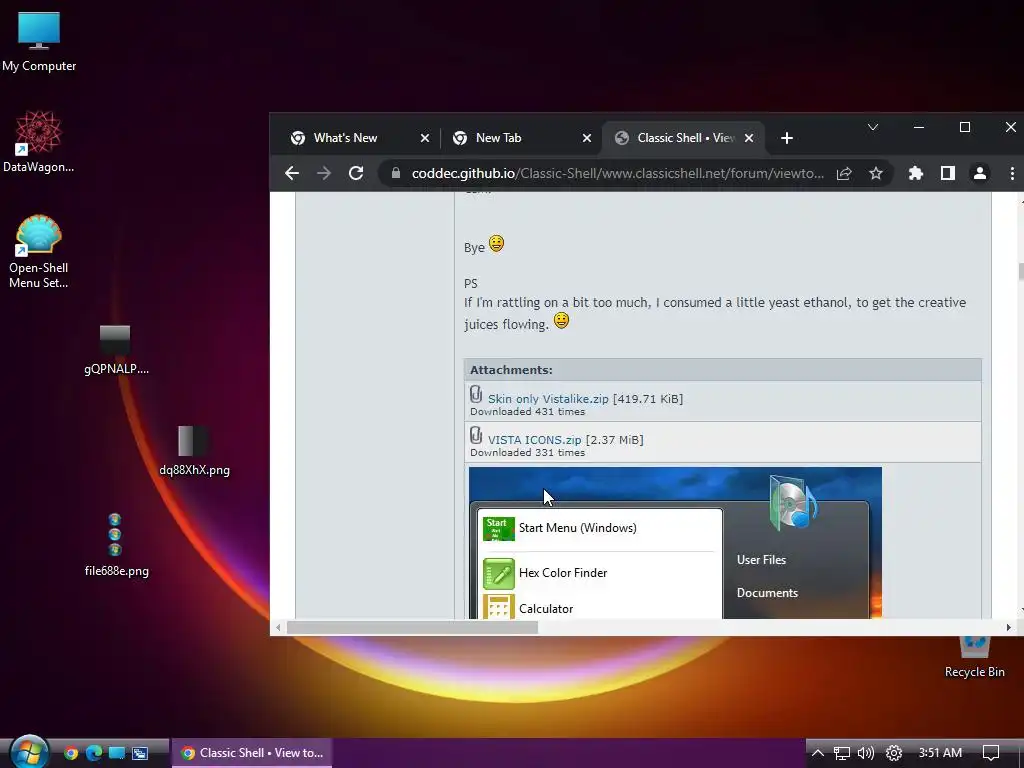This screenshot has height=768, width=1024.
Task: Open Chrome Extensions puzzle icon
Action: click(916, 173)
